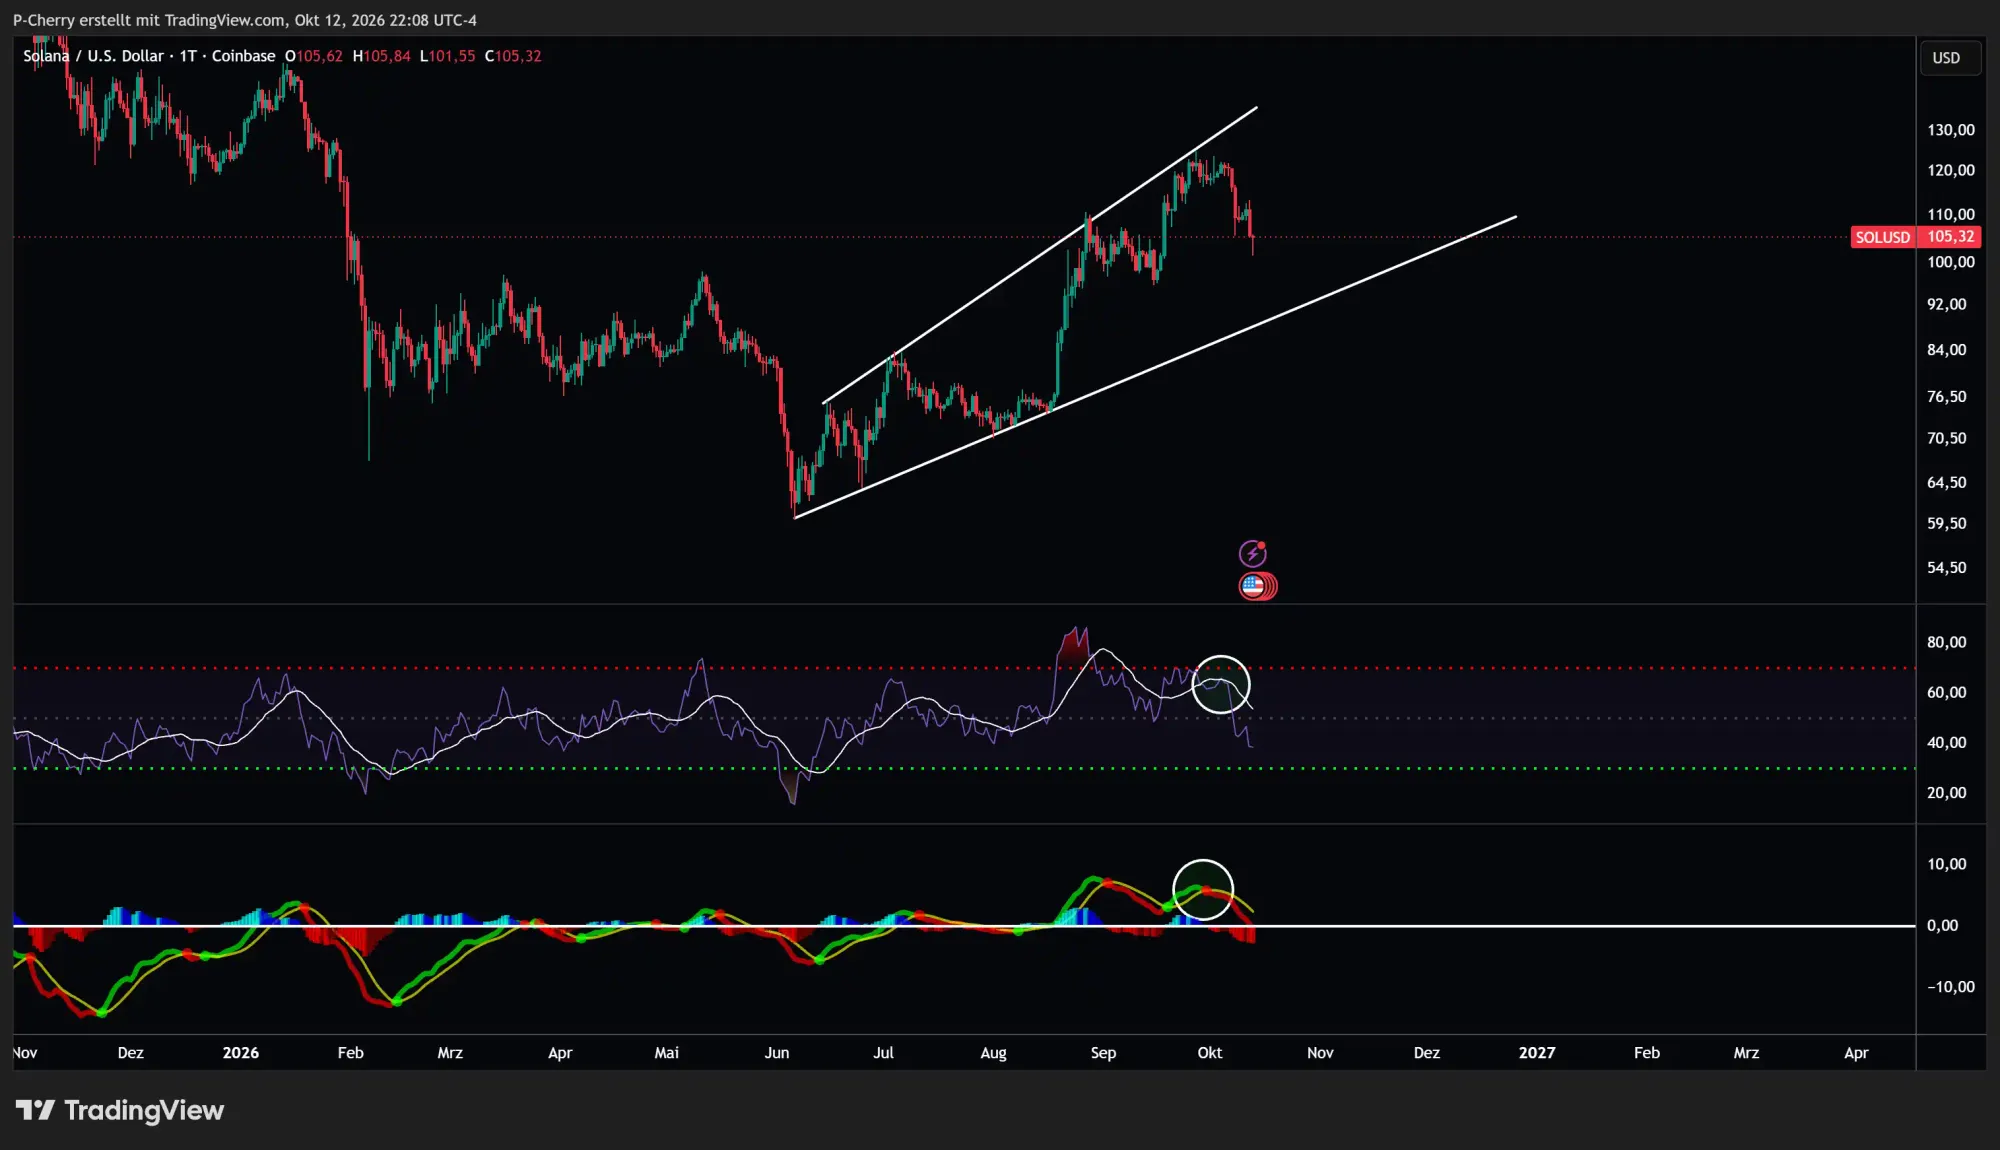Click the Sep label on time axis
Screen dimensions: 2000x1150
1103,1053
